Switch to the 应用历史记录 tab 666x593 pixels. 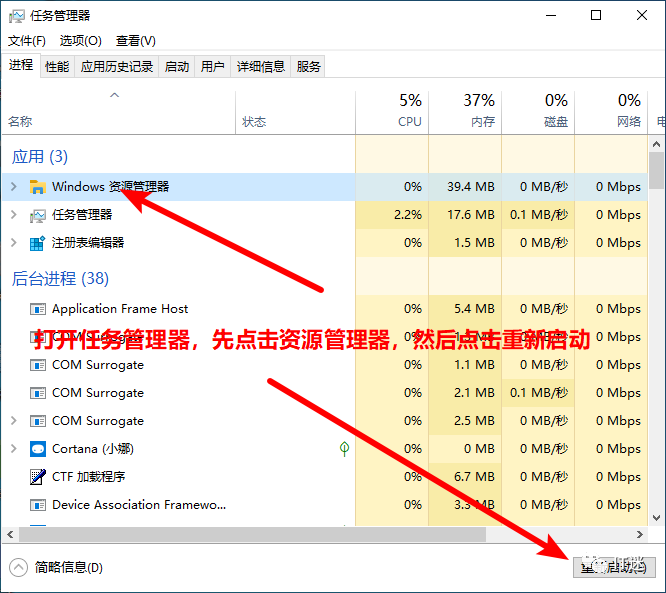point(116,67)
